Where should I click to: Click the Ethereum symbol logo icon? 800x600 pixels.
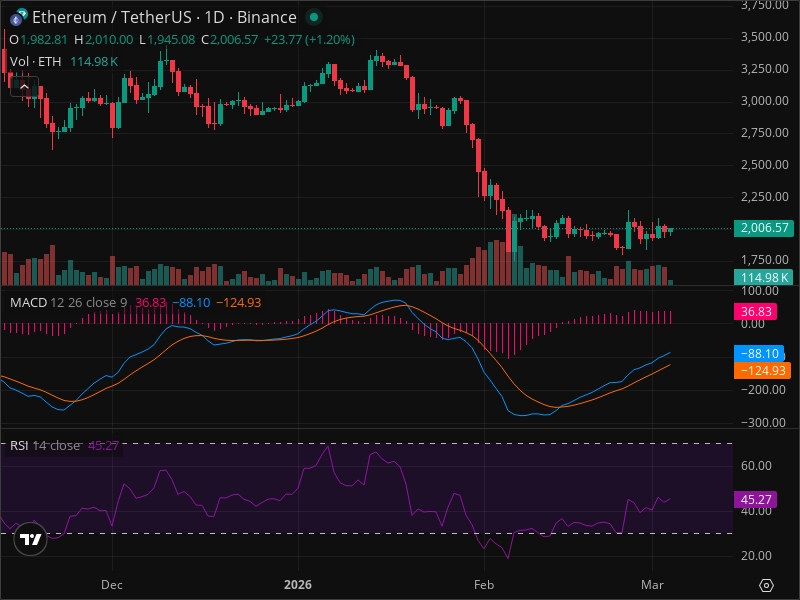click(x=18, y=17)
